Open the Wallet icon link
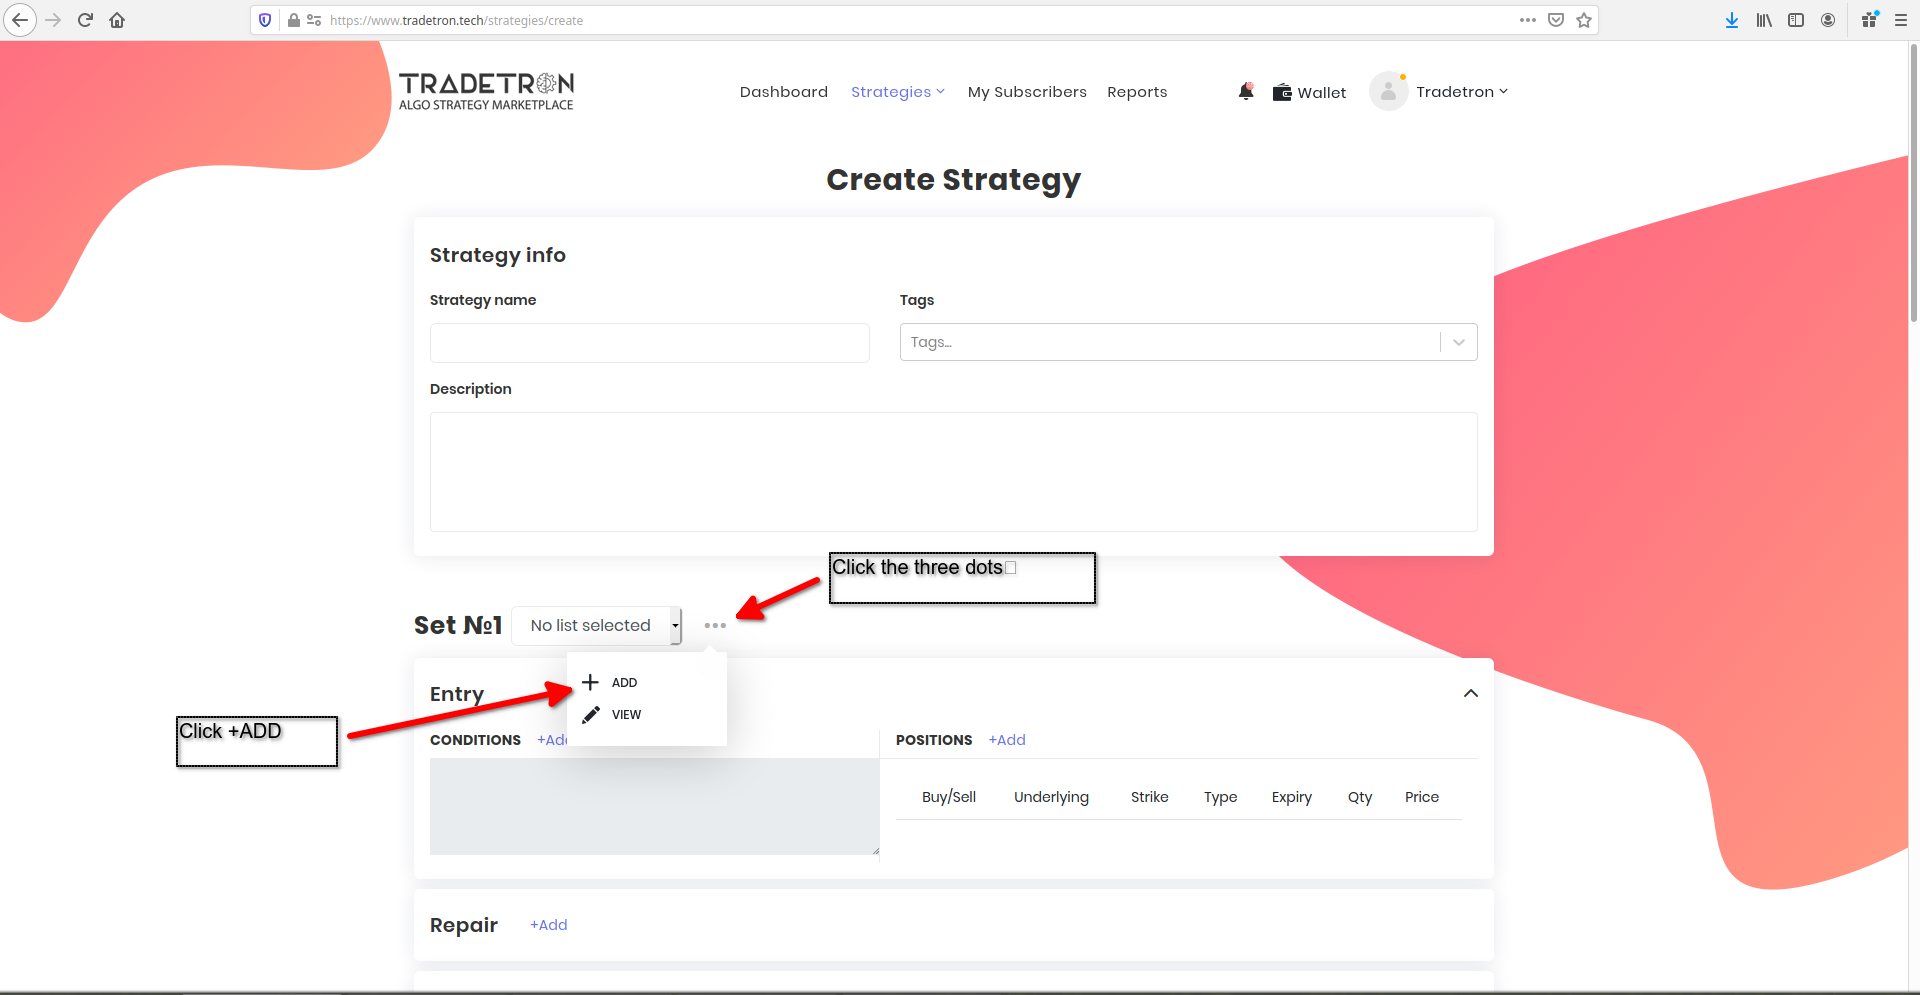This screenshot has width=1920, height=995. tap(1282, 93)
